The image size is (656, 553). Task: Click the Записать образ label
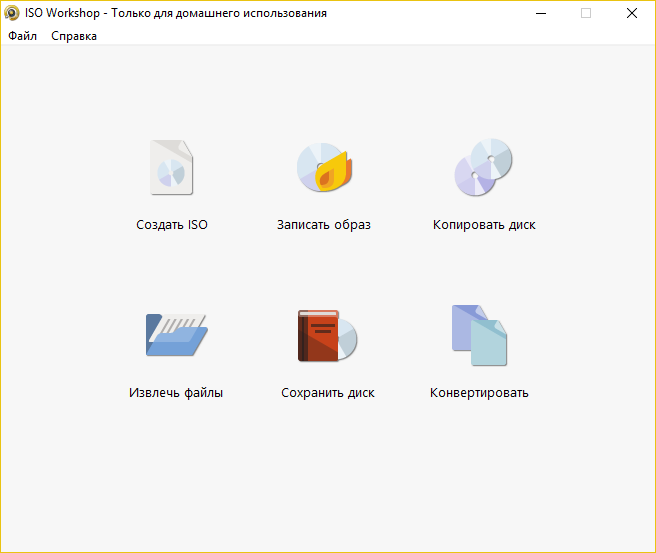324,225
